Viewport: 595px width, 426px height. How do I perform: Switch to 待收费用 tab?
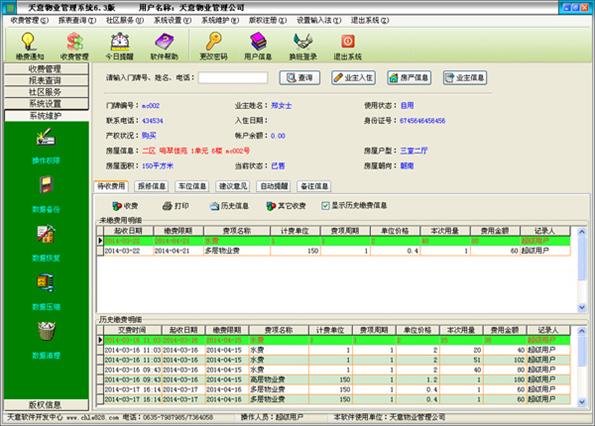coord(111,186)
